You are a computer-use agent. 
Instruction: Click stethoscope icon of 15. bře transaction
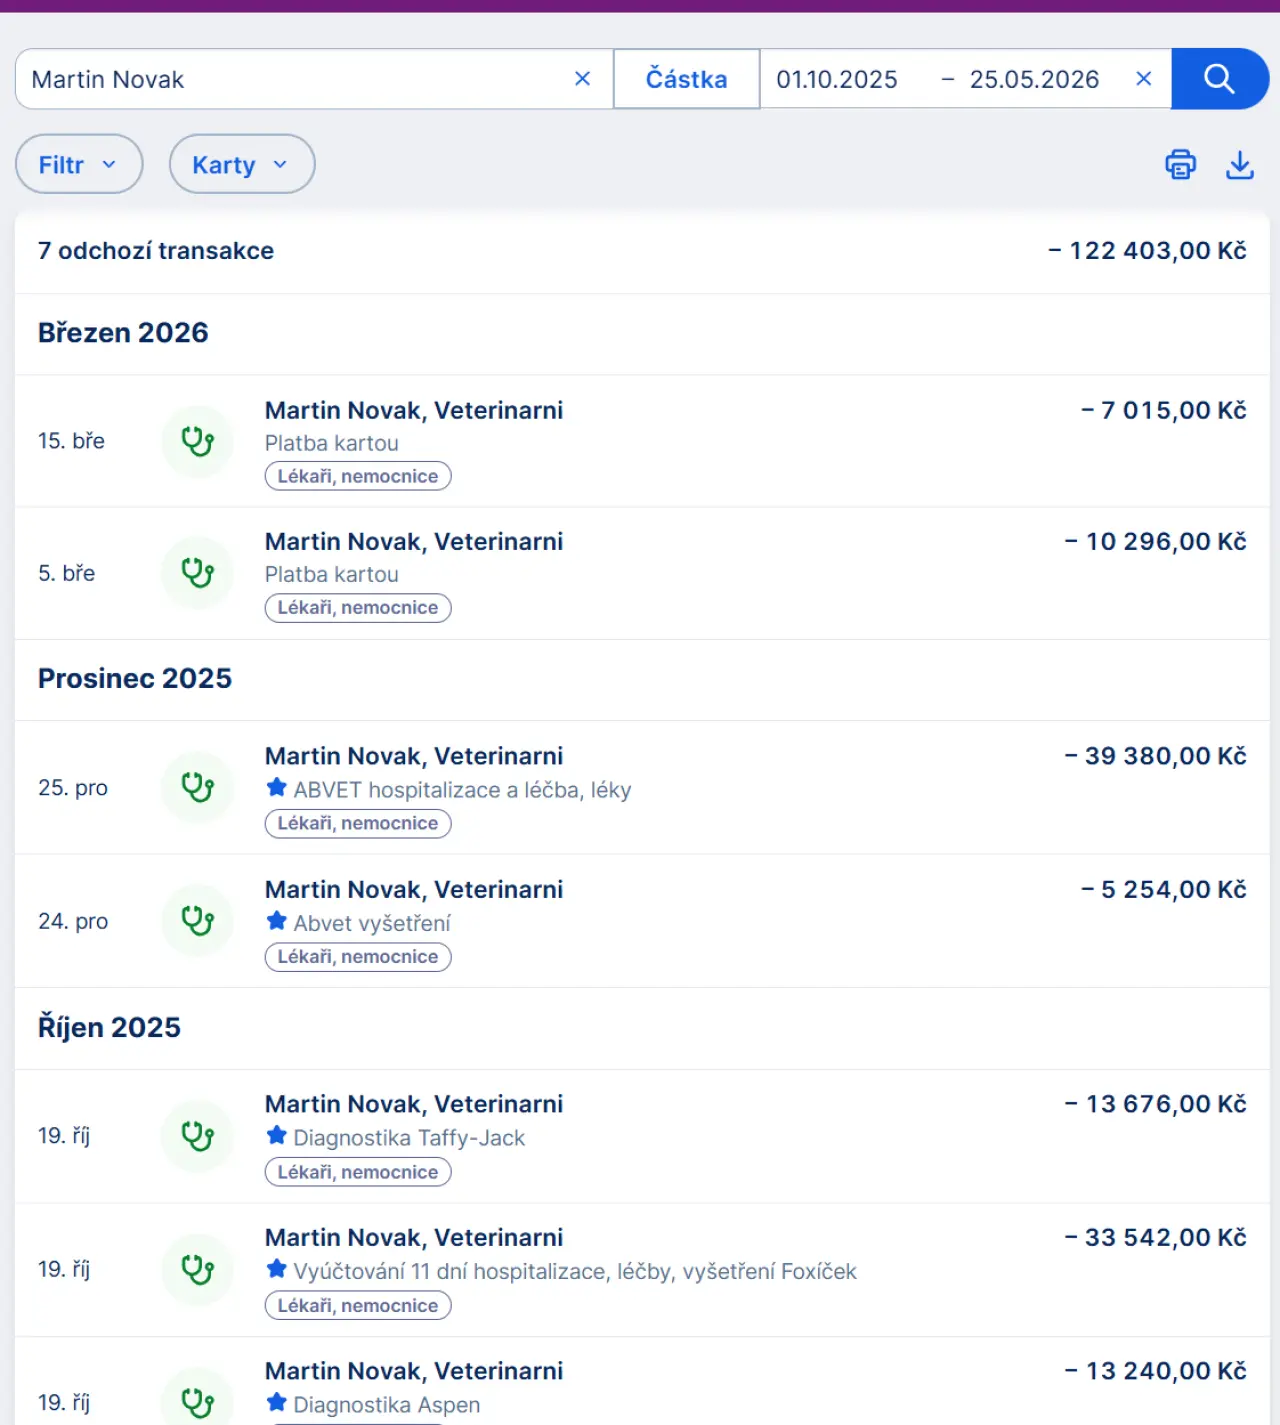[198, 441]
